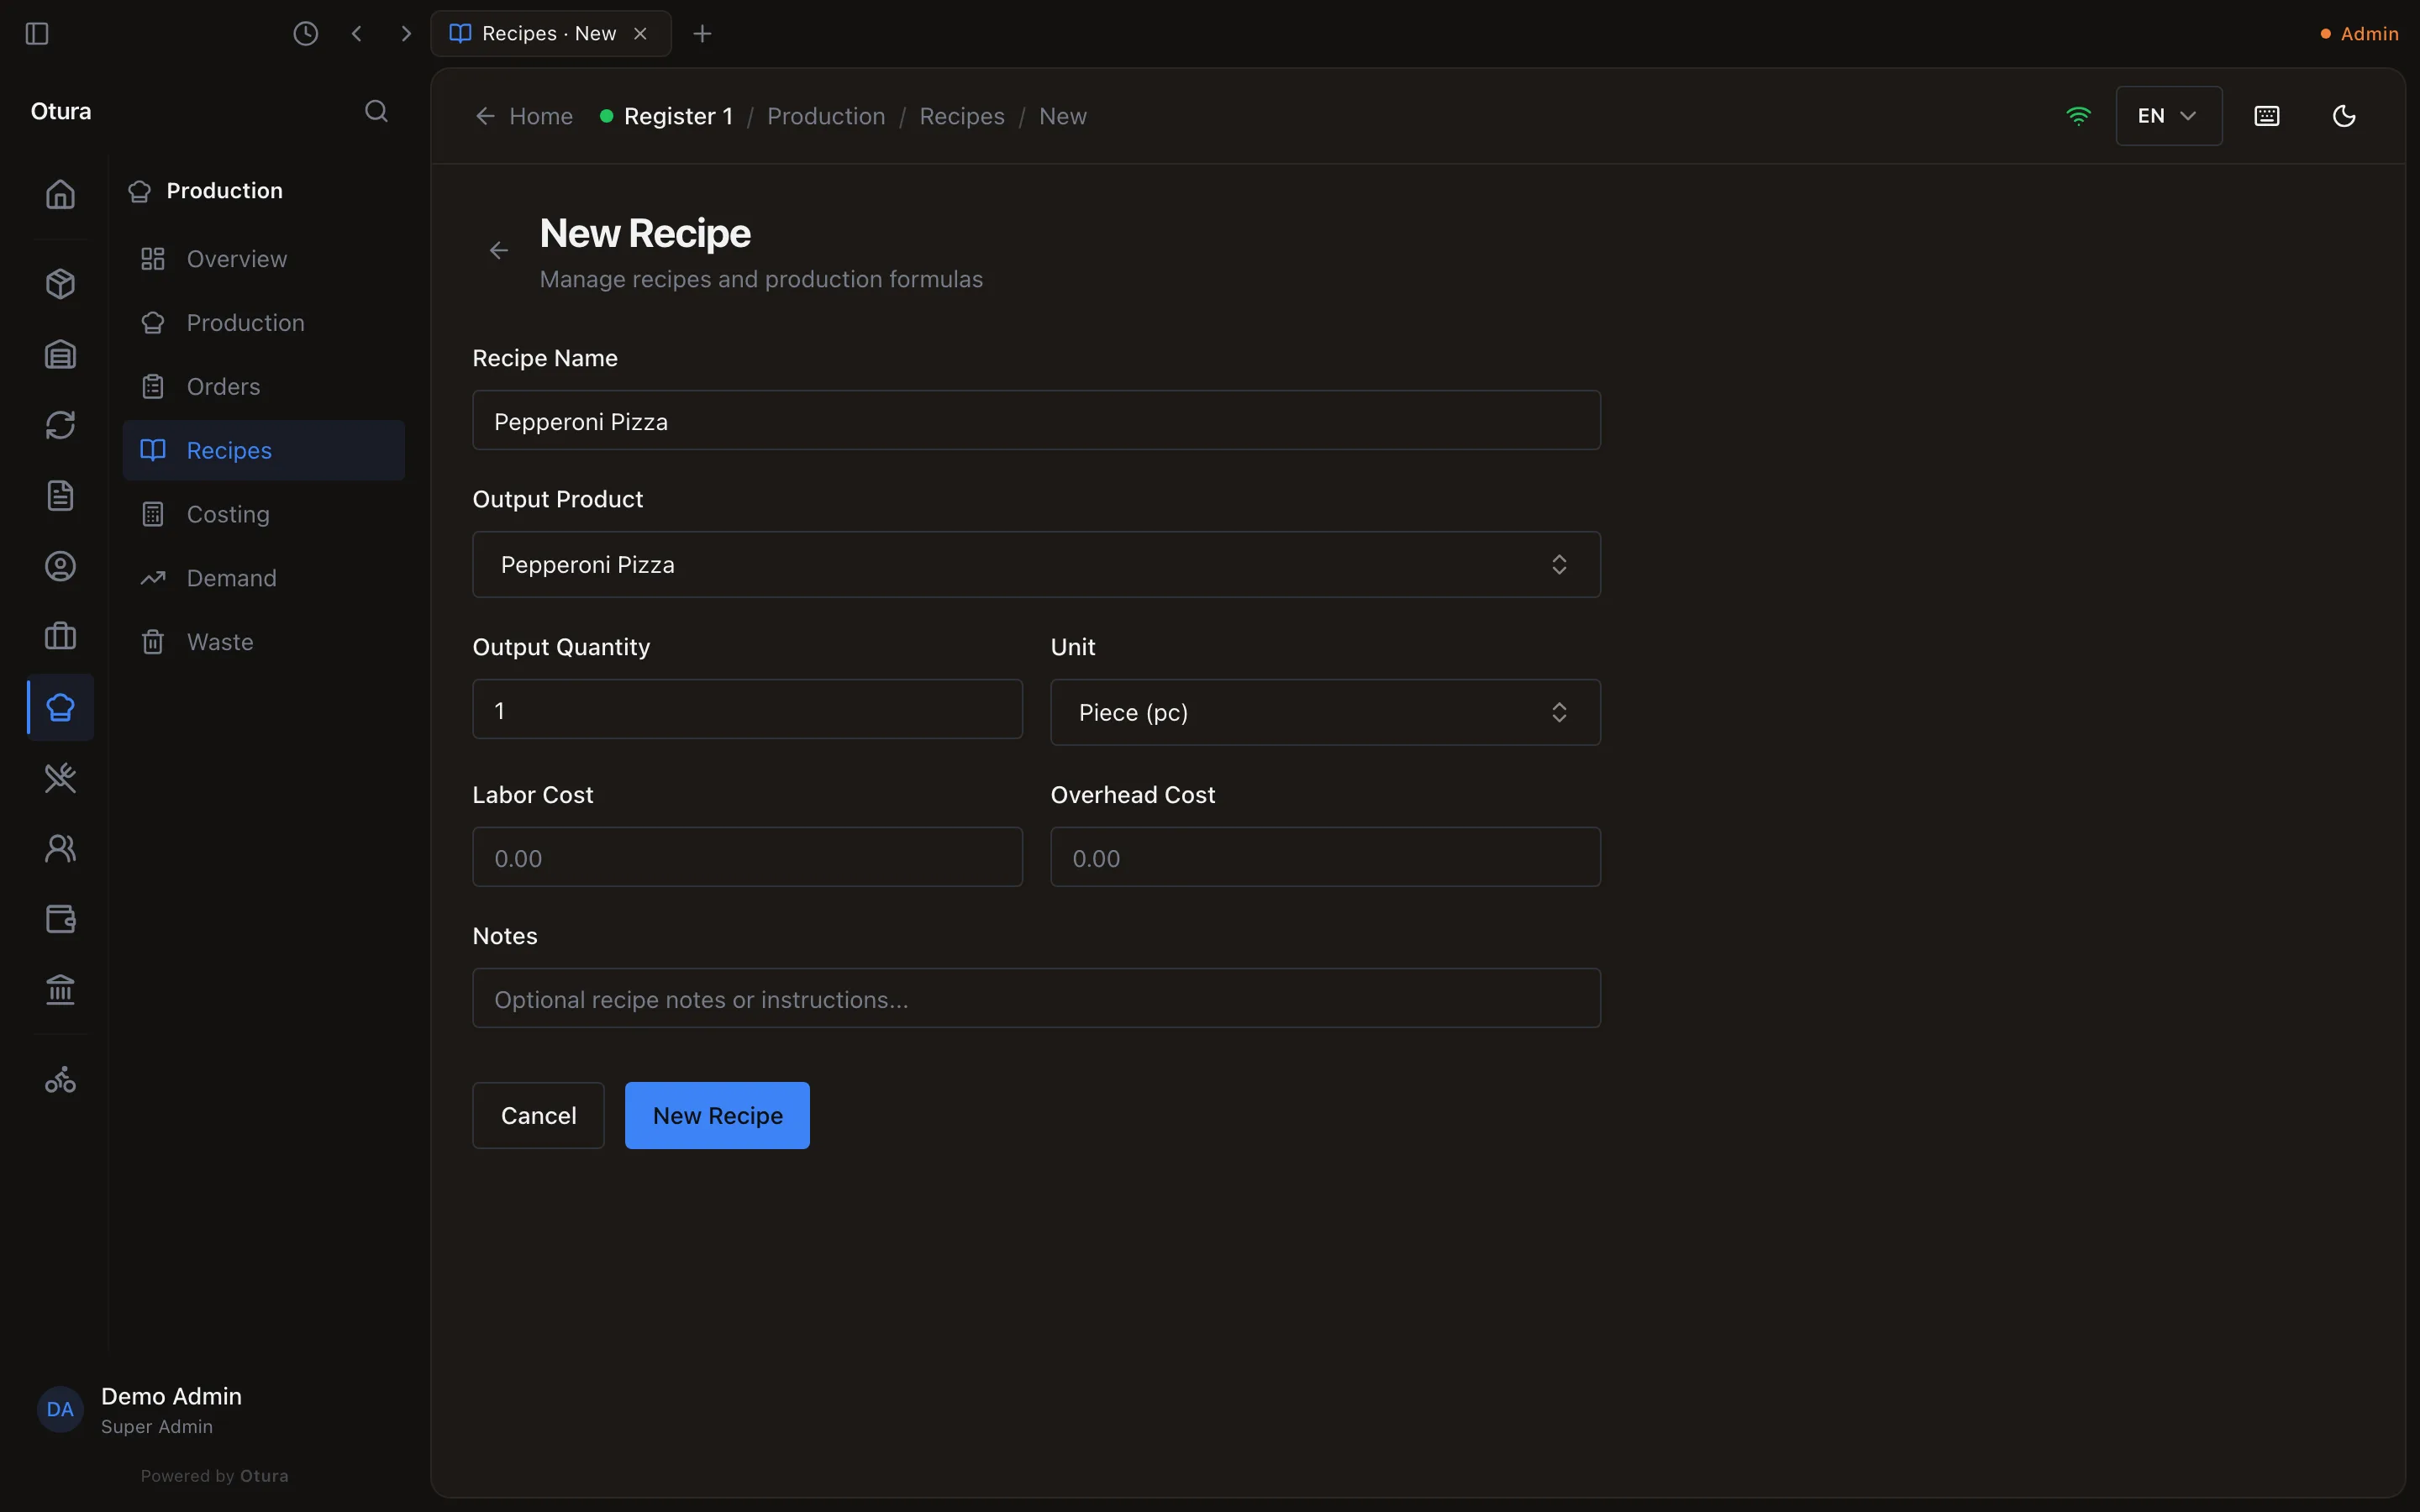The image size is (2420, 1512).
Task: Select the Costing menu item
Action: click(264, 514)
